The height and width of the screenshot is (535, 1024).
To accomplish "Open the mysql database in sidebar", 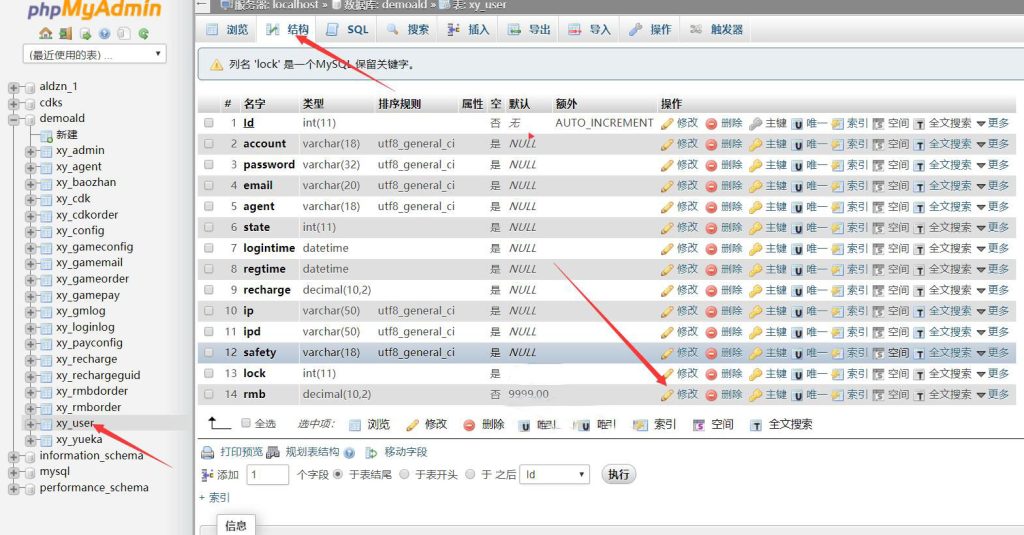I will click(54, 472).
